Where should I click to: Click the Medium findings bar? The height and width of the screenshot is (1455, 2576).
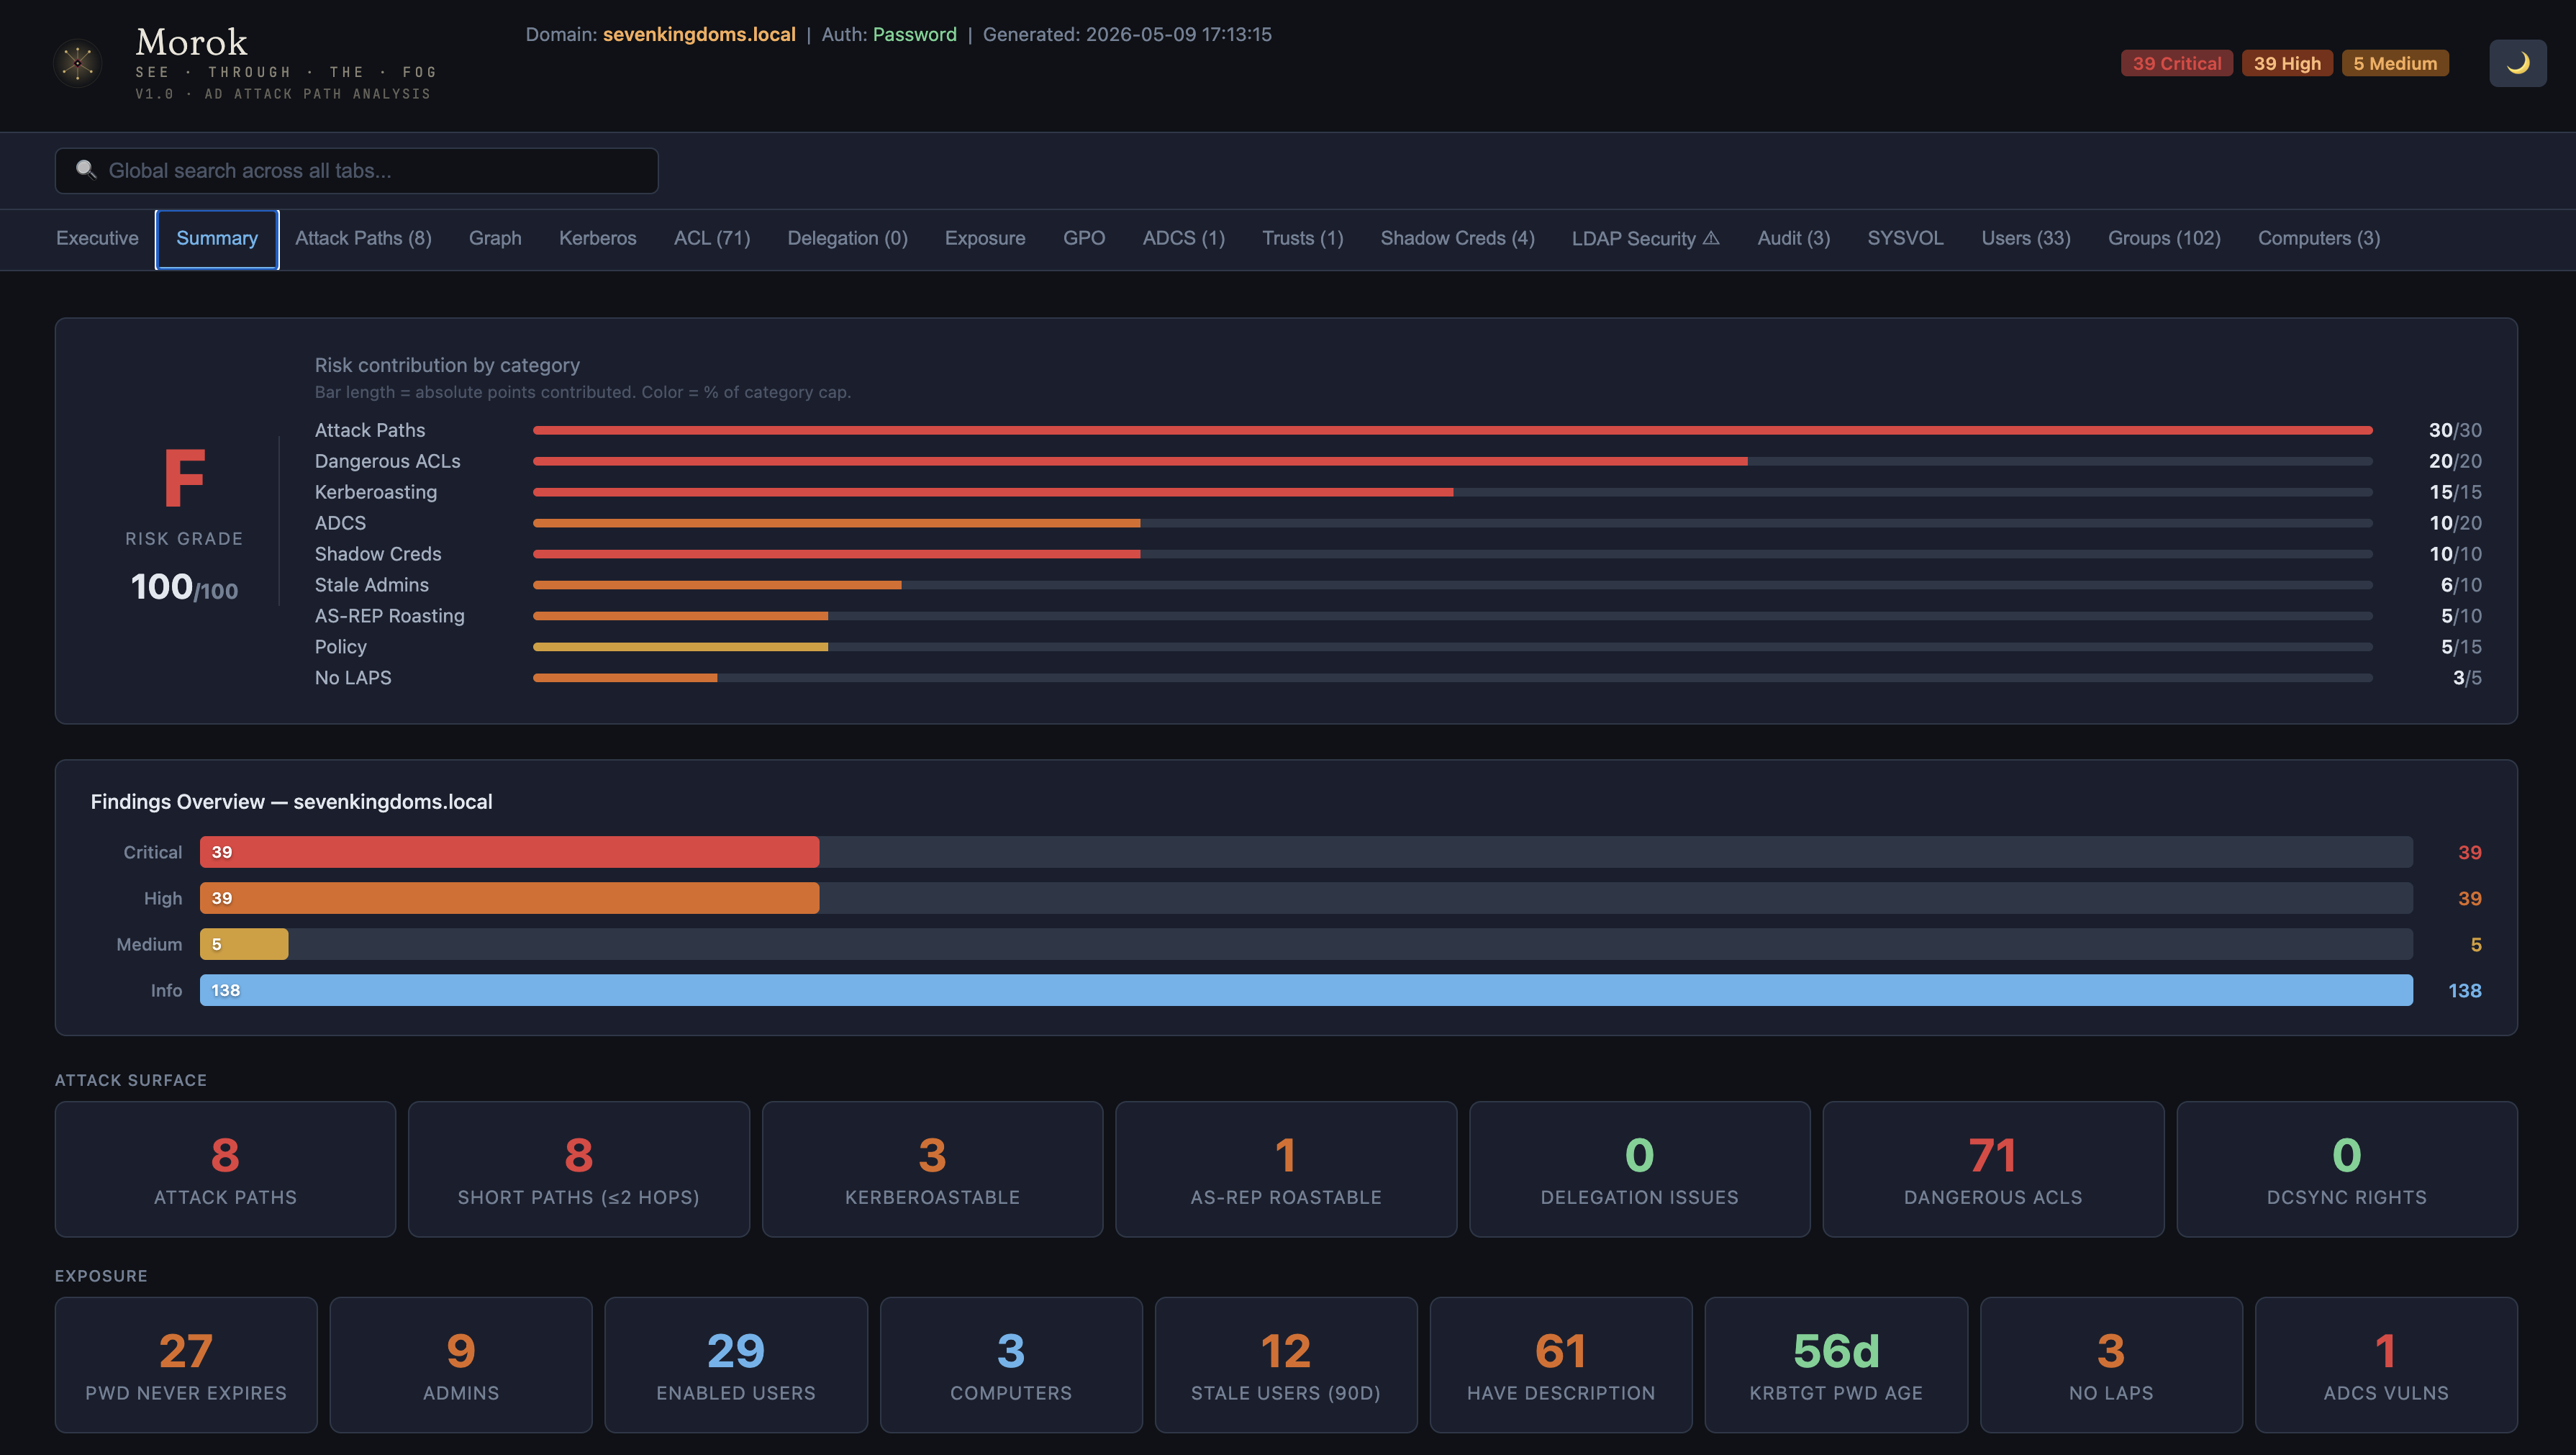click(1306, 944)
